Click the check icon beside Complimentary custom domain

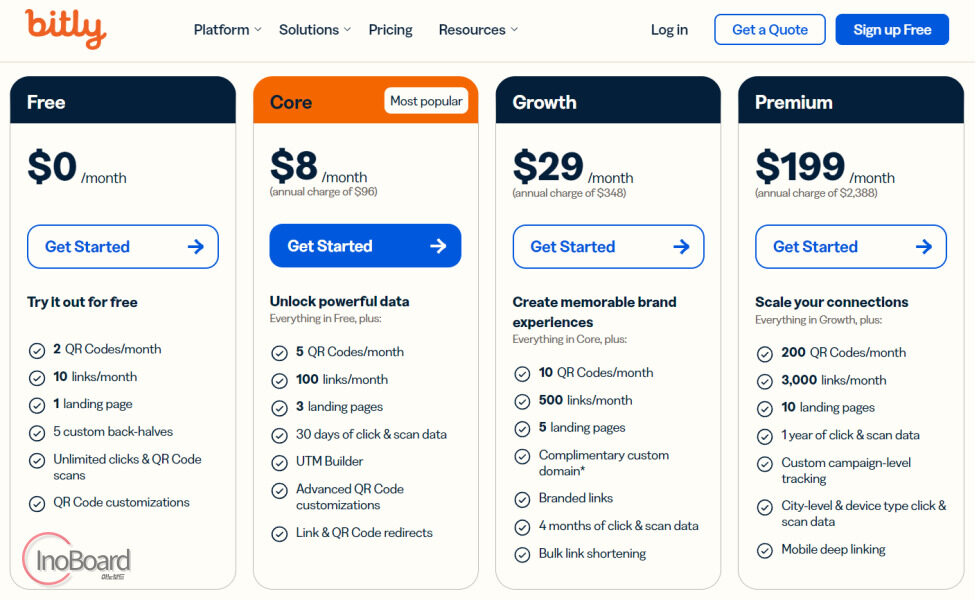coord(522,457)
